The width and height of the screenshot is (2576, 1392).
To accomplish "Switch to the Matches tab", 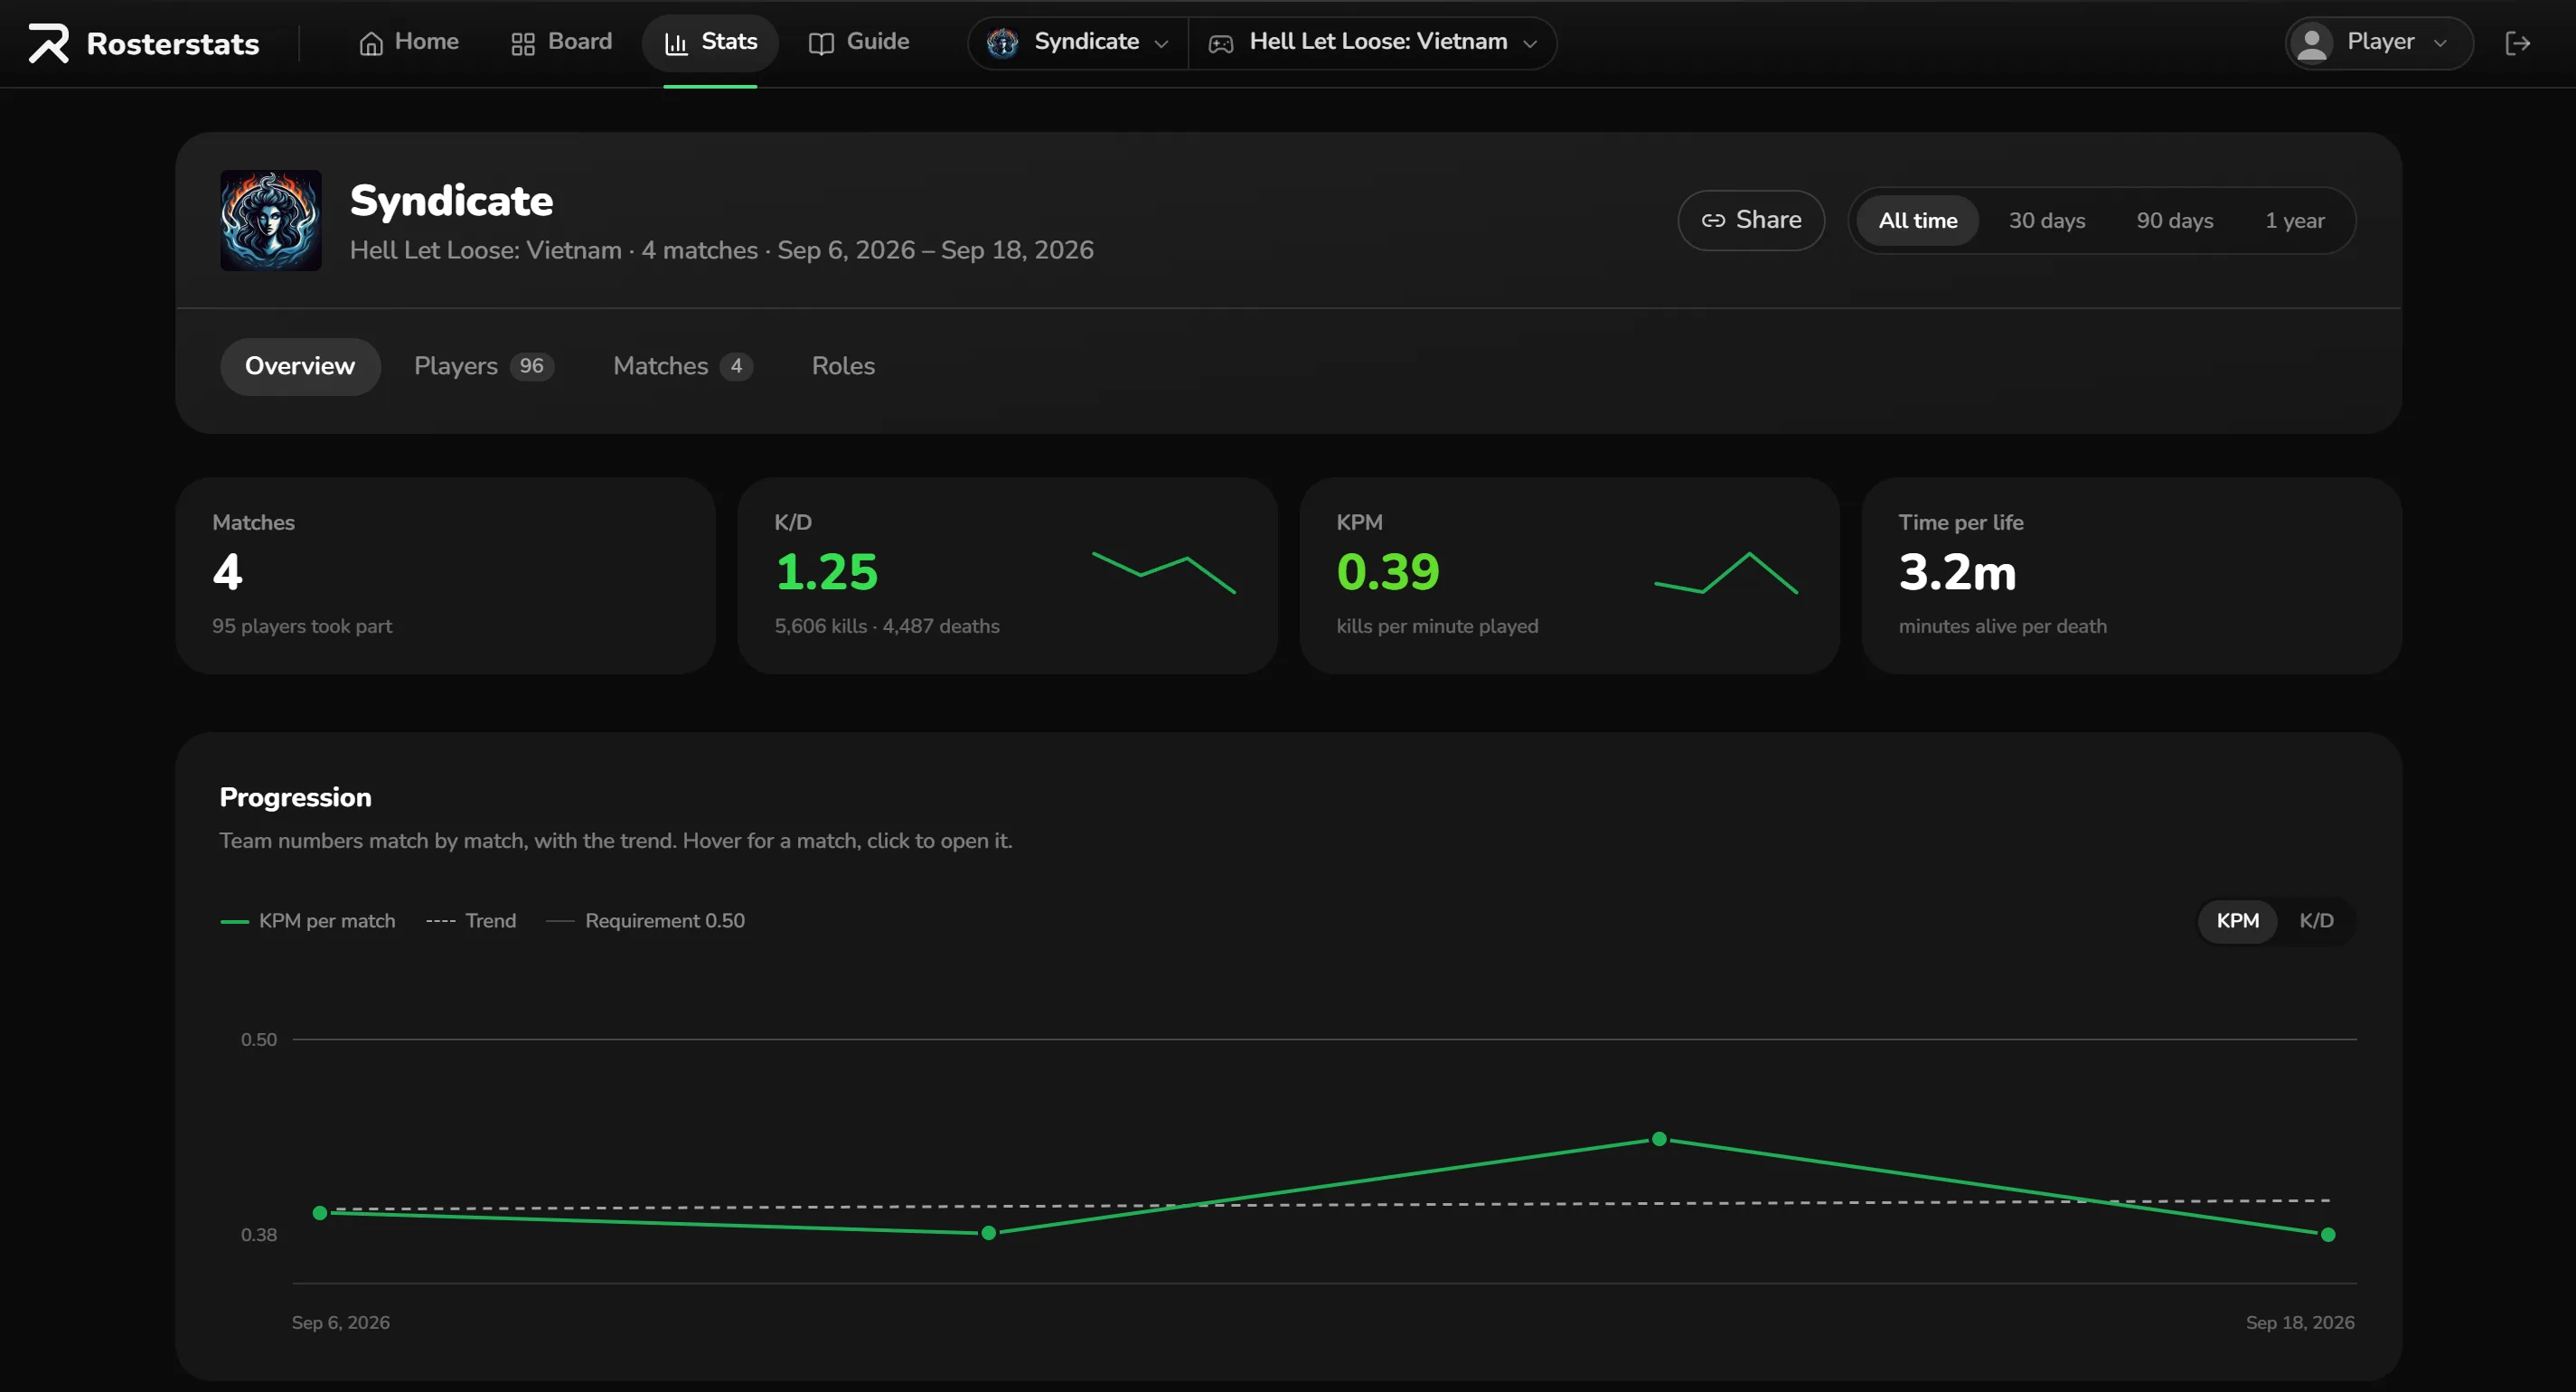I will [x=682, y=366].
